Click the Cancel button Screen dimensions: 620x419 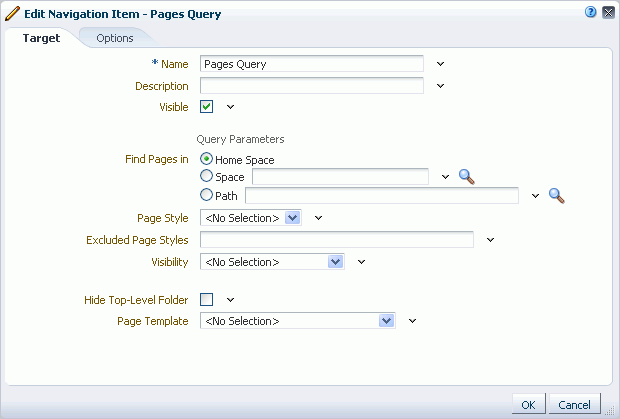point(575,404)
